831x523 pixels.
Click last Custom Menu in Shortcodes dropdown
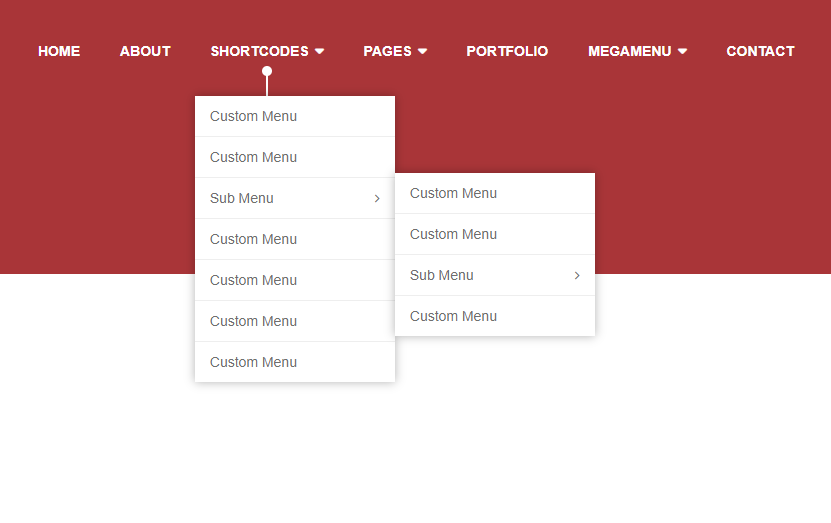coord(253,363)
